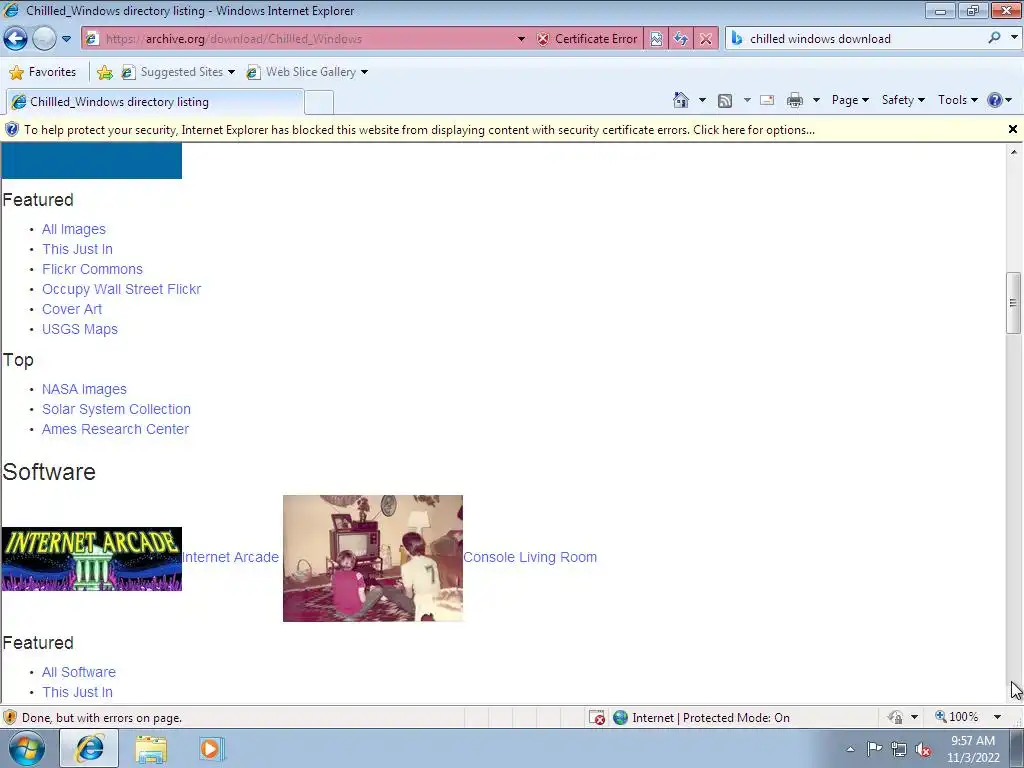1024x768 pixels.
Task: Open the Favorites star button
Action: tap(42, 72)
